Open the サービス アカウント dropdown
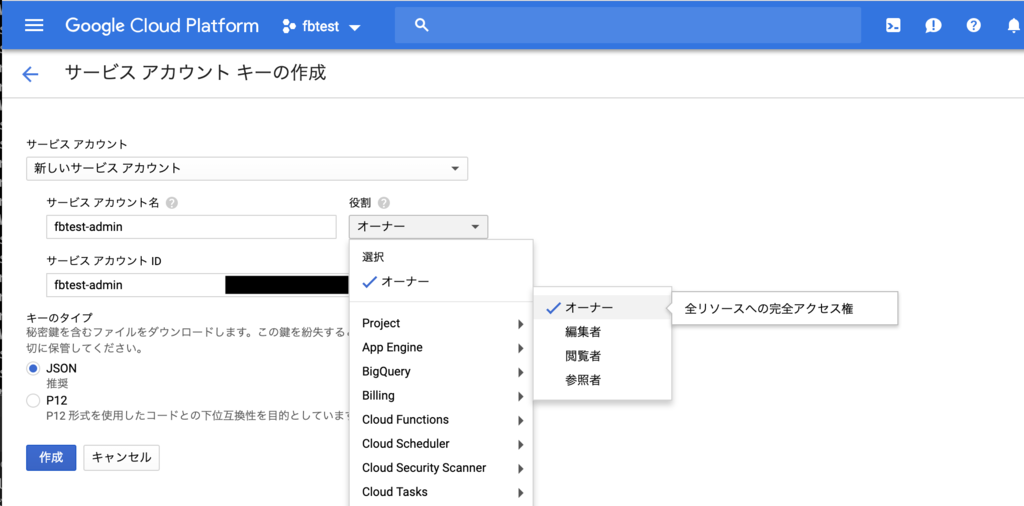The image size is (1024, 506). point(247,168)
